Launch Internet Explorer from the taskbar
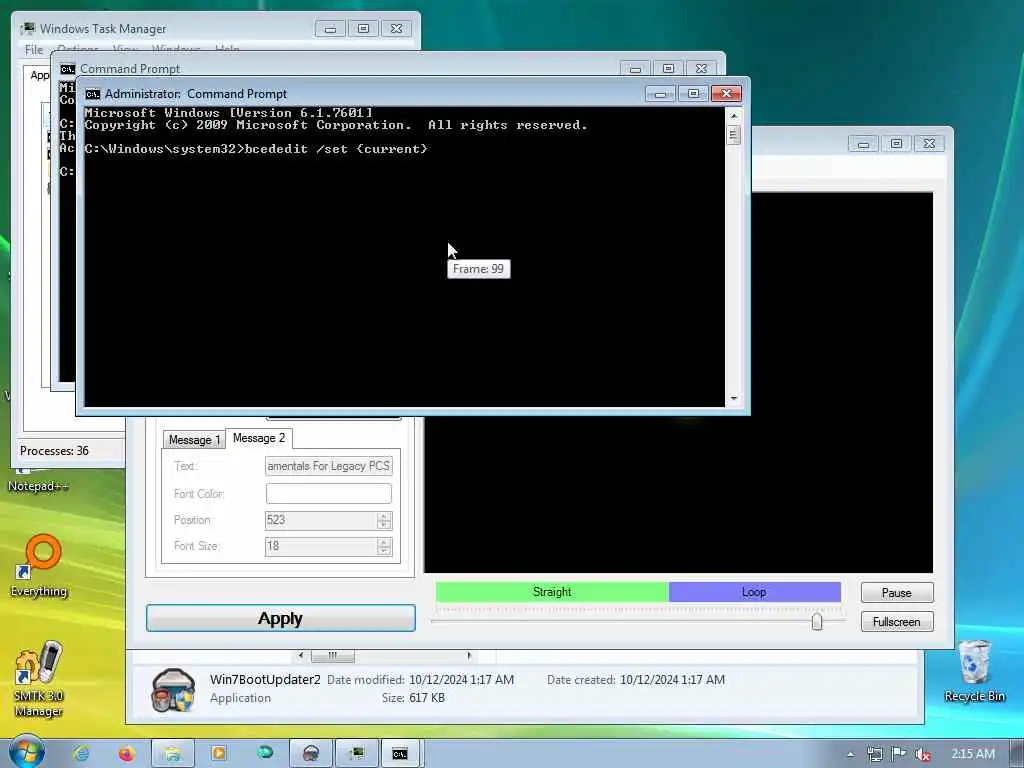Image resolution: width=1024 pixels, height=768 pixels. (x=82, y=754)
